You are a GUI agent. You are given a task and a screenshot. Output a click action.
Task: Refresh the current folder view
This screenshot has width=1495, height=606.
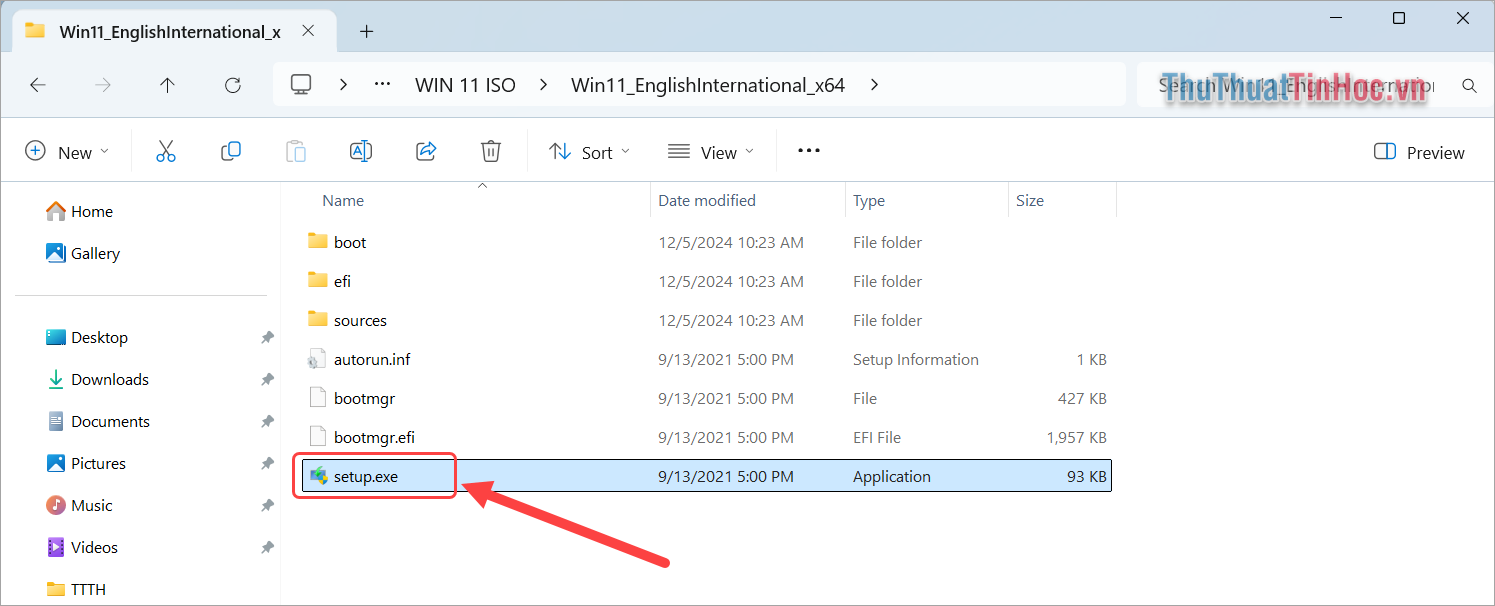pyautogui.click(x=233, y=85)
